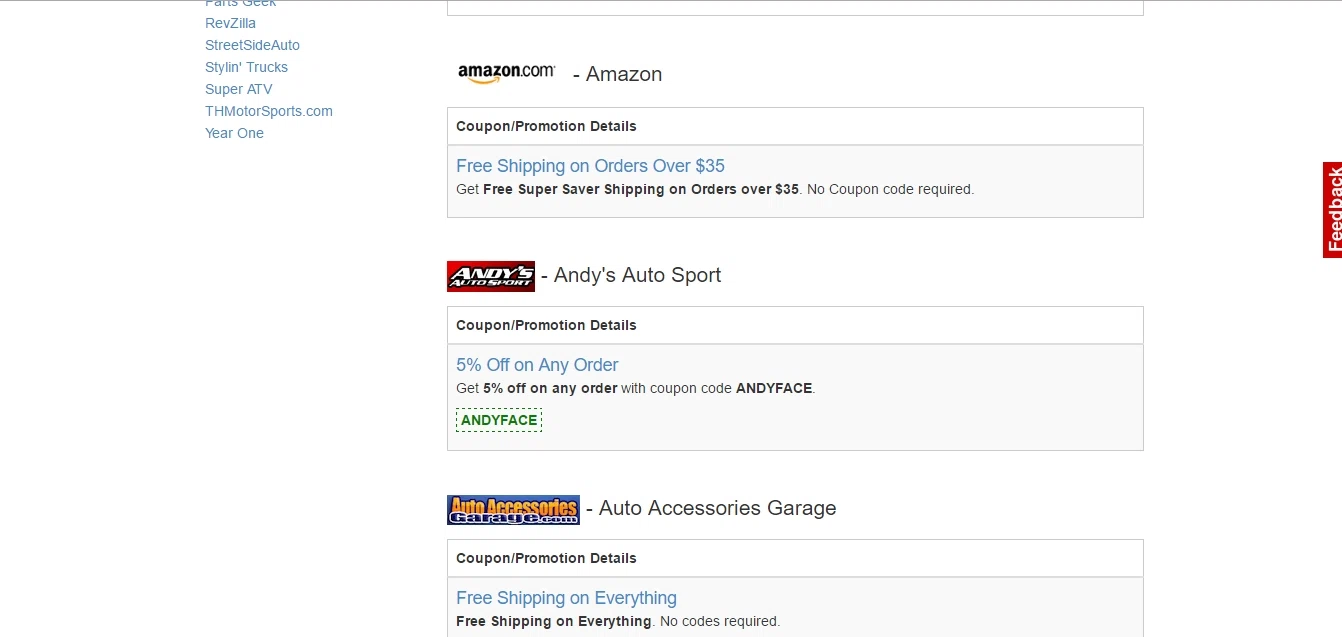Open Free Shipping on Orders Over $35
1342x637 pixels.
tap(590, 166)
